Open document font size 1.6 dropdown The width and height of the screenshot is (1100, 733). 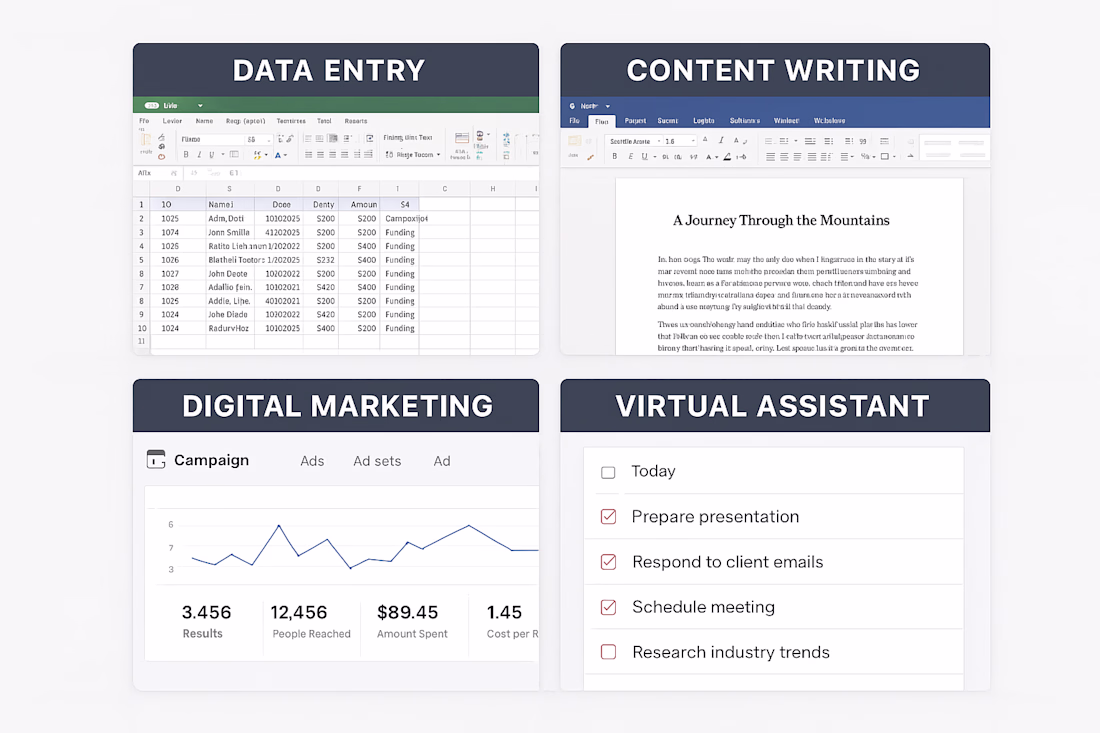click(693, 141)
